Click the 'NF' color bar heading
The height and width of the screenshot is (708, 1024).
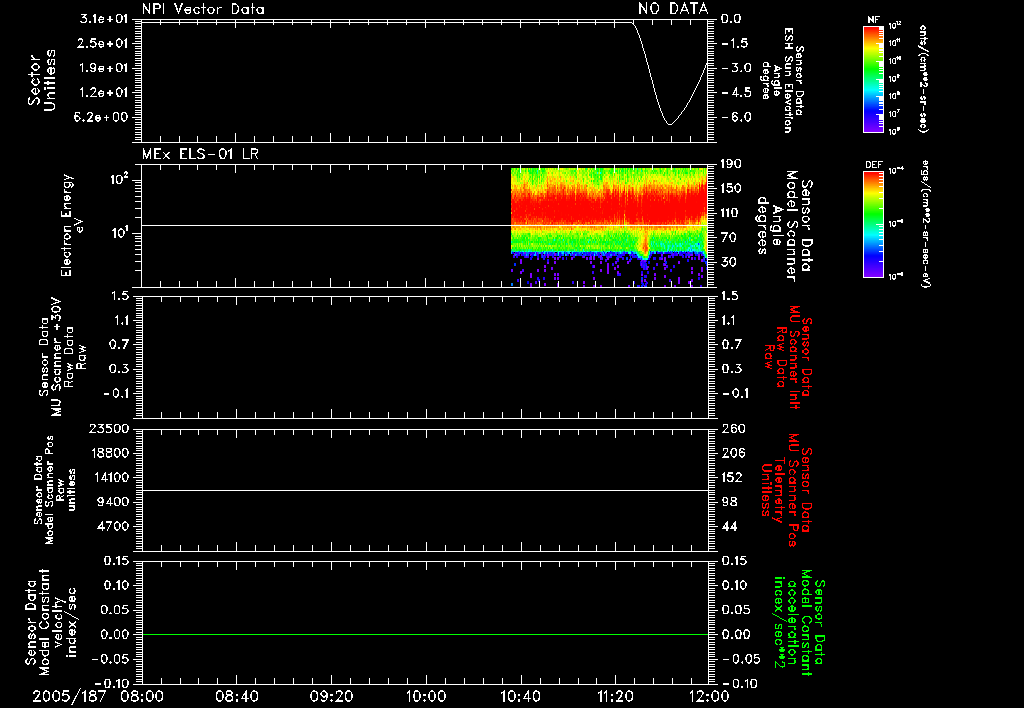[x=873, y=20]
